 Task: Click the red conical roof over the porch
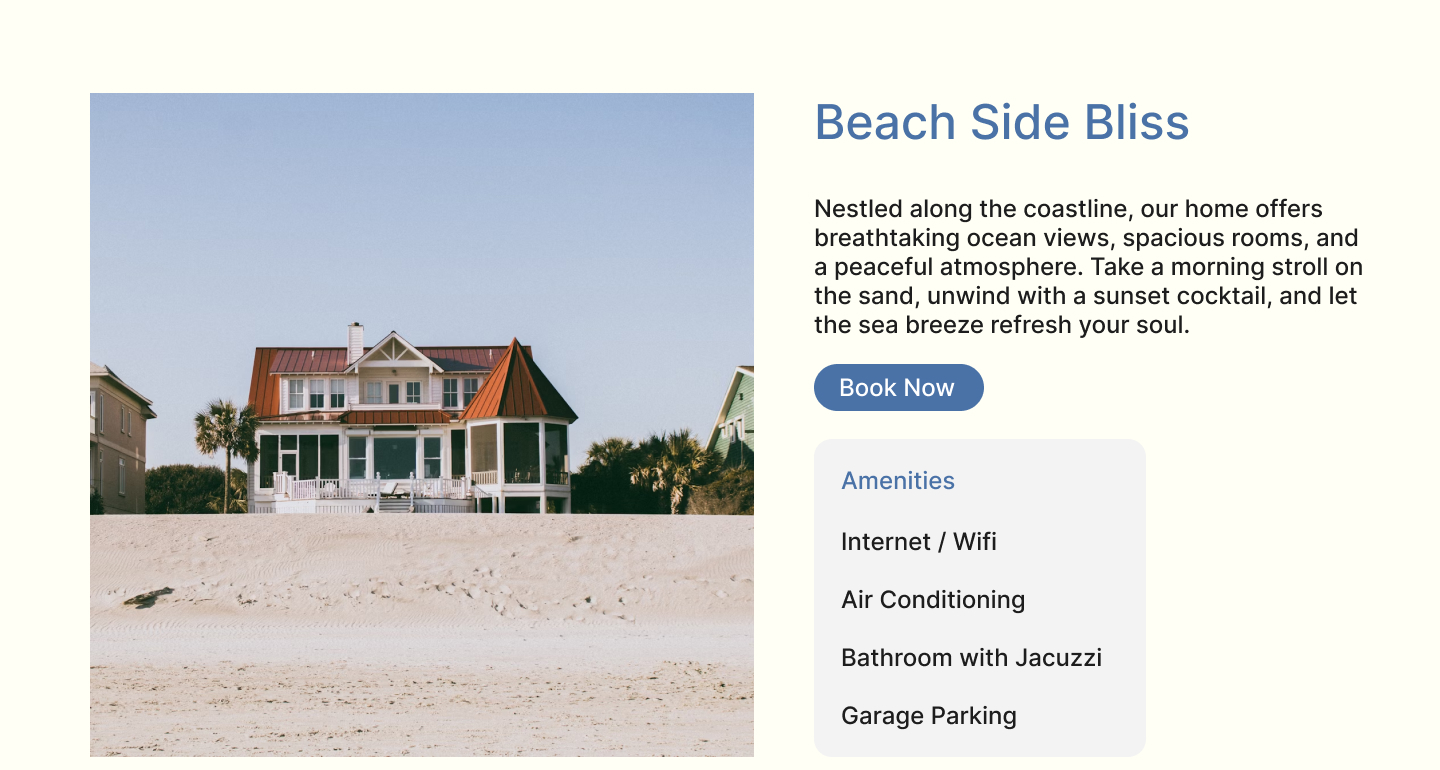click(x=518, y=382)
